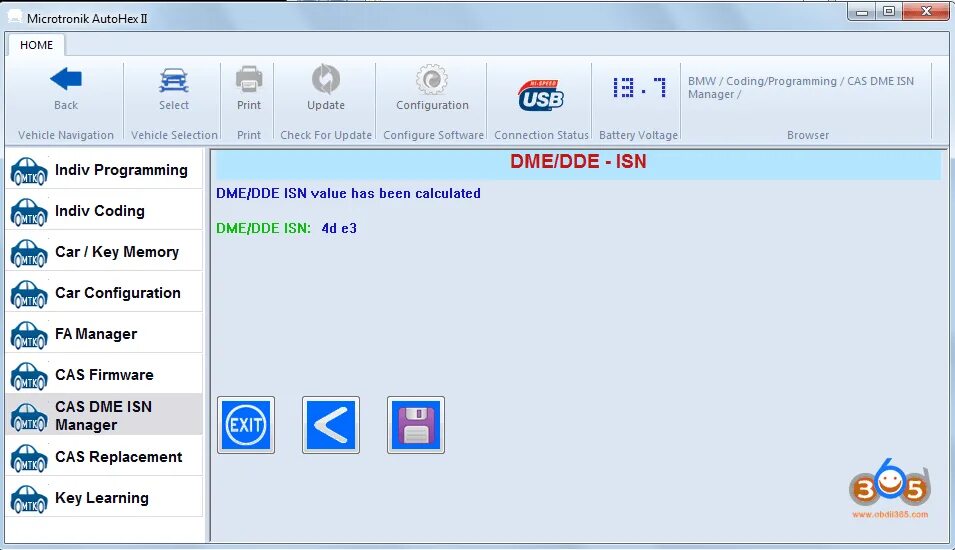Click the car icon beside Indiv Coding
Image resolution: width=955 pixels, height=550 pixels.
tap(29, 212)
